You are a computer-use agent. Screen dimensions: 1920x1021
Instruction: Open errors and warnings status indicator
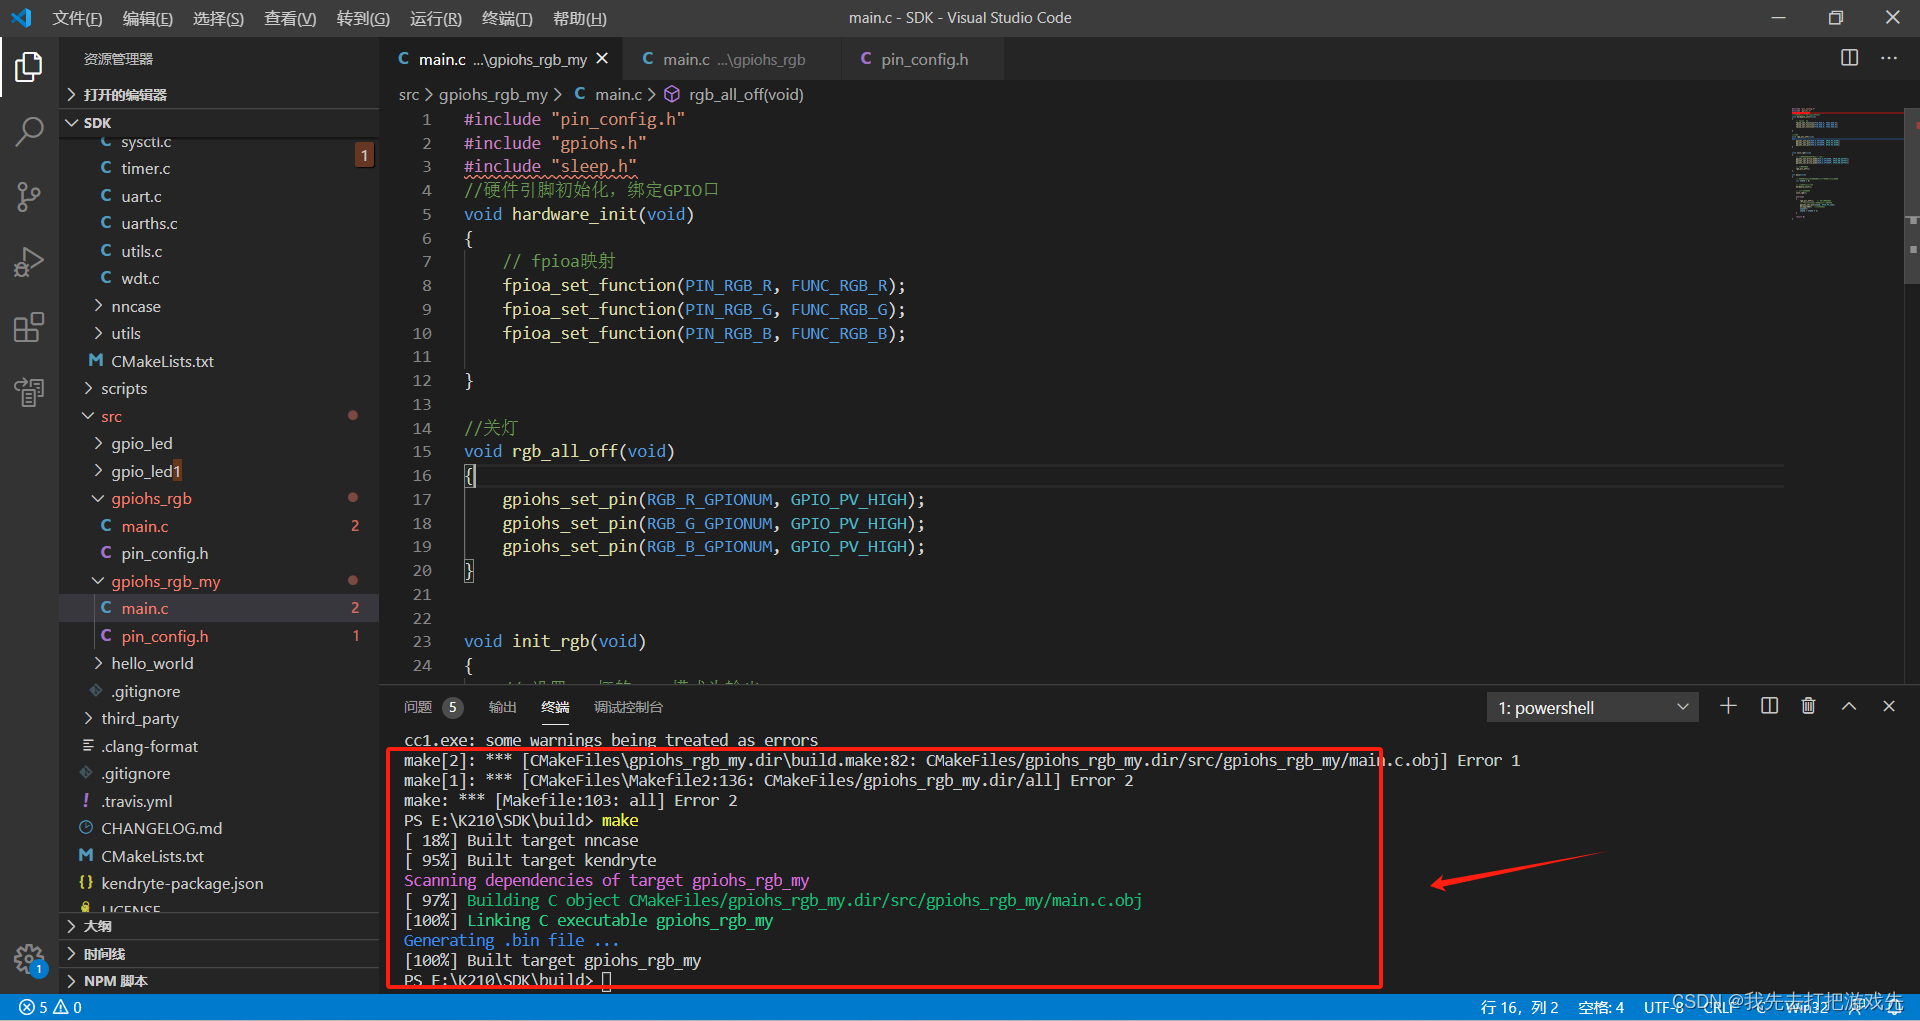[51, 1007]
